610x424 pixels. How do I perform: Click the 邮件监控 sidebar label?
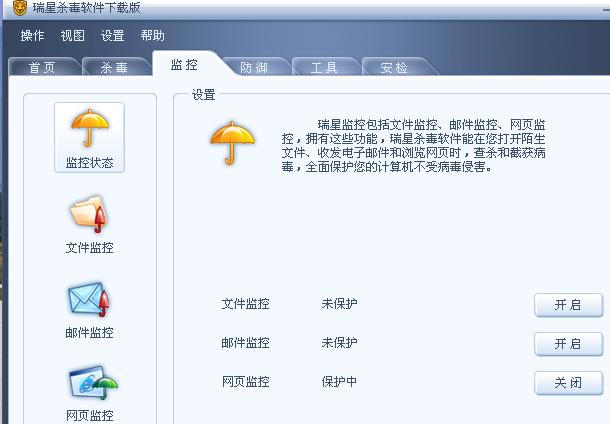(89, 333)
